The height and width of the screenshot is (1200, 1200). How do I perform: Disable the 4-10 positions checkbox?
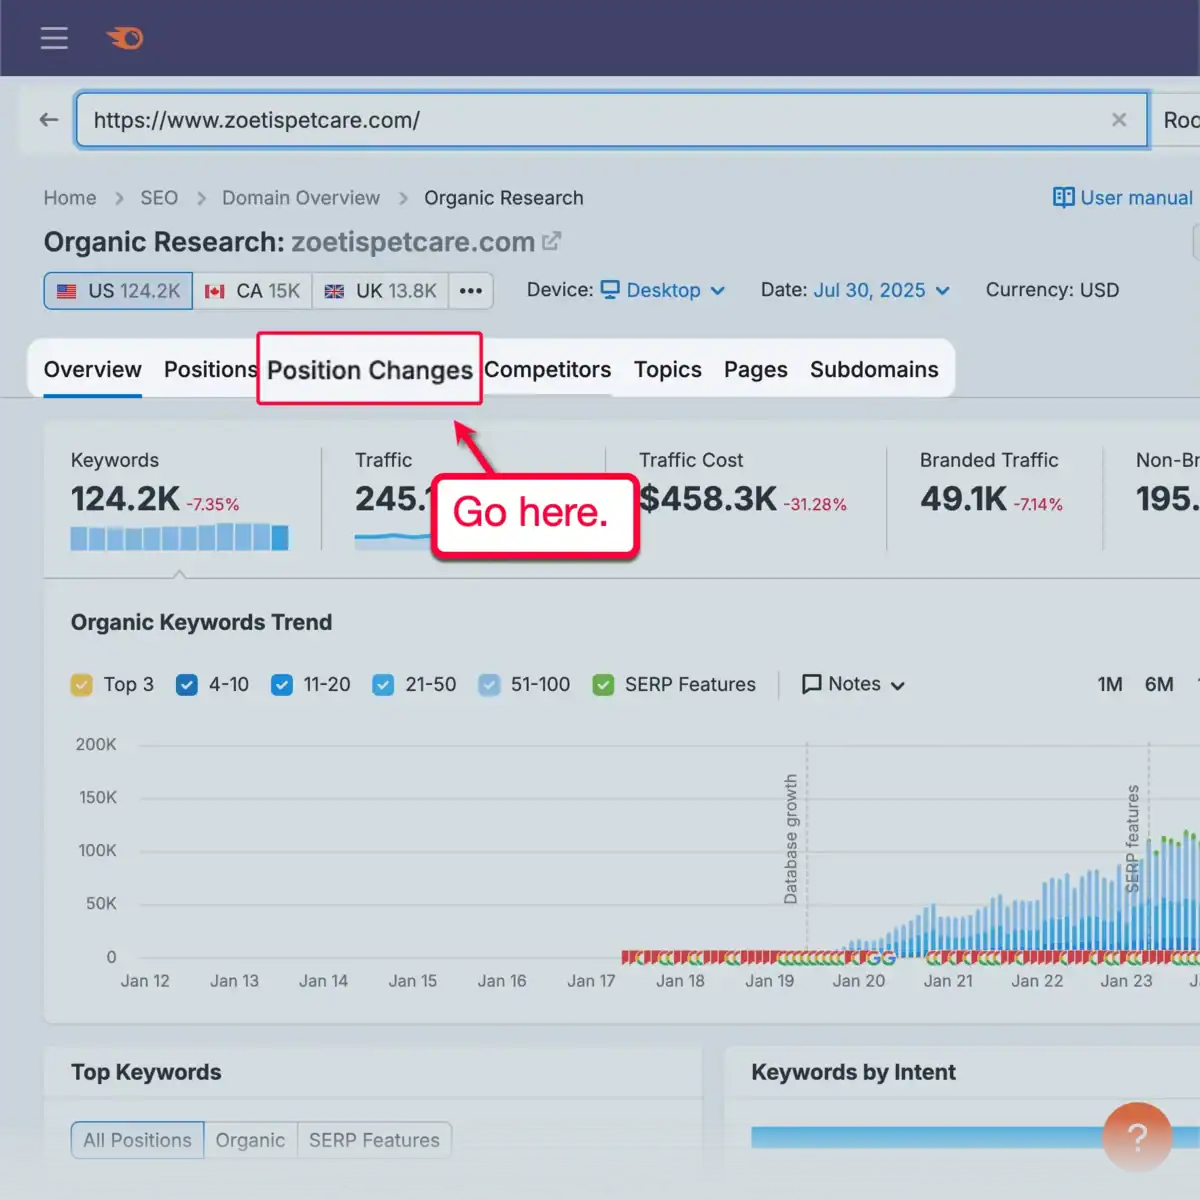click(x=187, y=685)
